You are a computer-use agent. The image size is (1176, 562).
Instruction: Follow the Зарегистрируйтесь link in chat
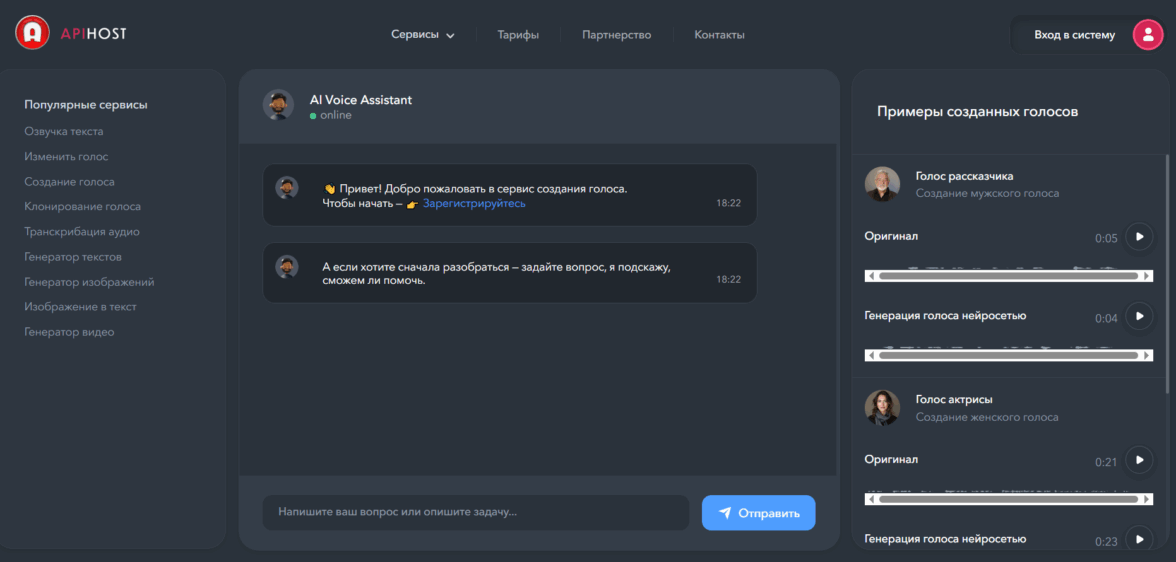[x=474, y=203]
